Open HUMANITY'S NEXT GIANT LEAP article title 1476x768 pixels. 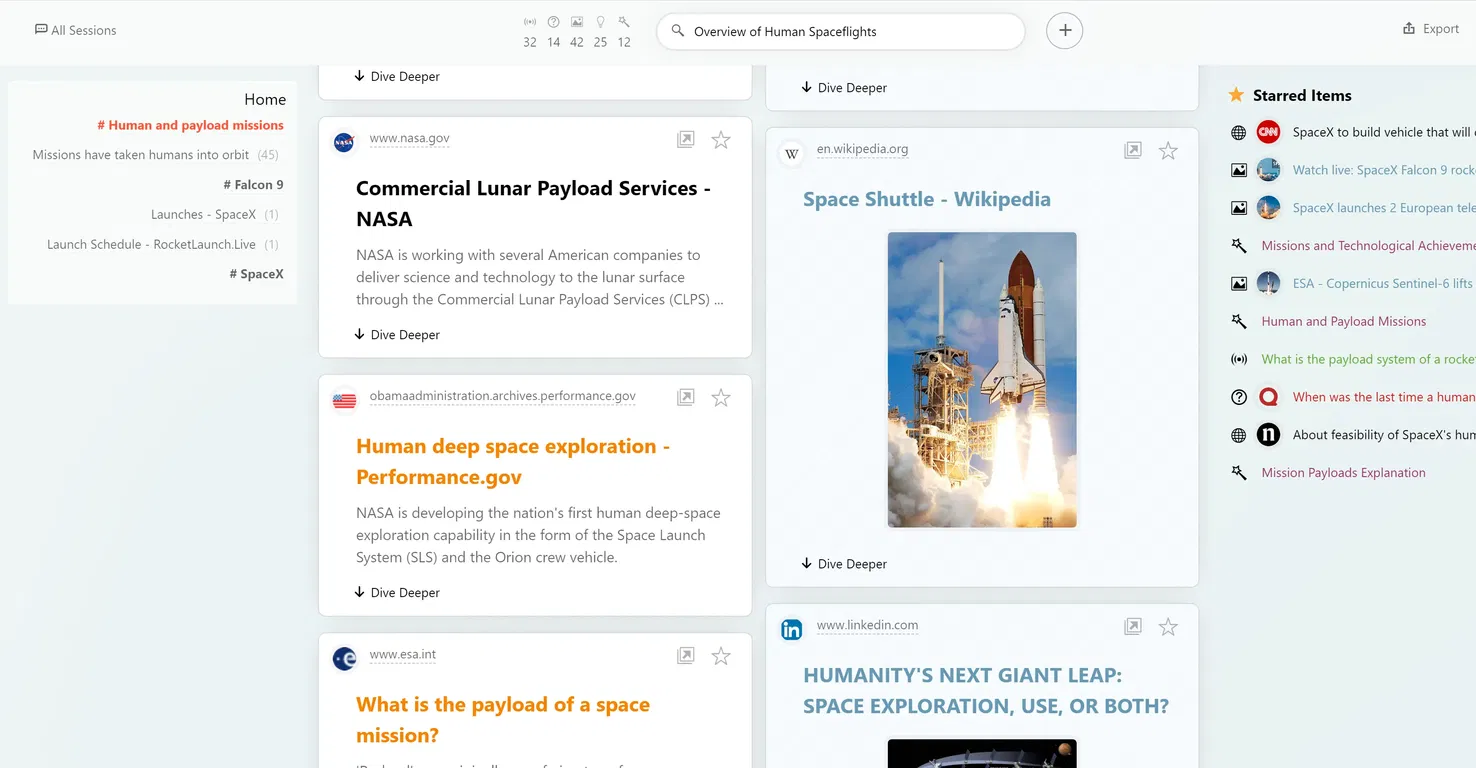986,691
